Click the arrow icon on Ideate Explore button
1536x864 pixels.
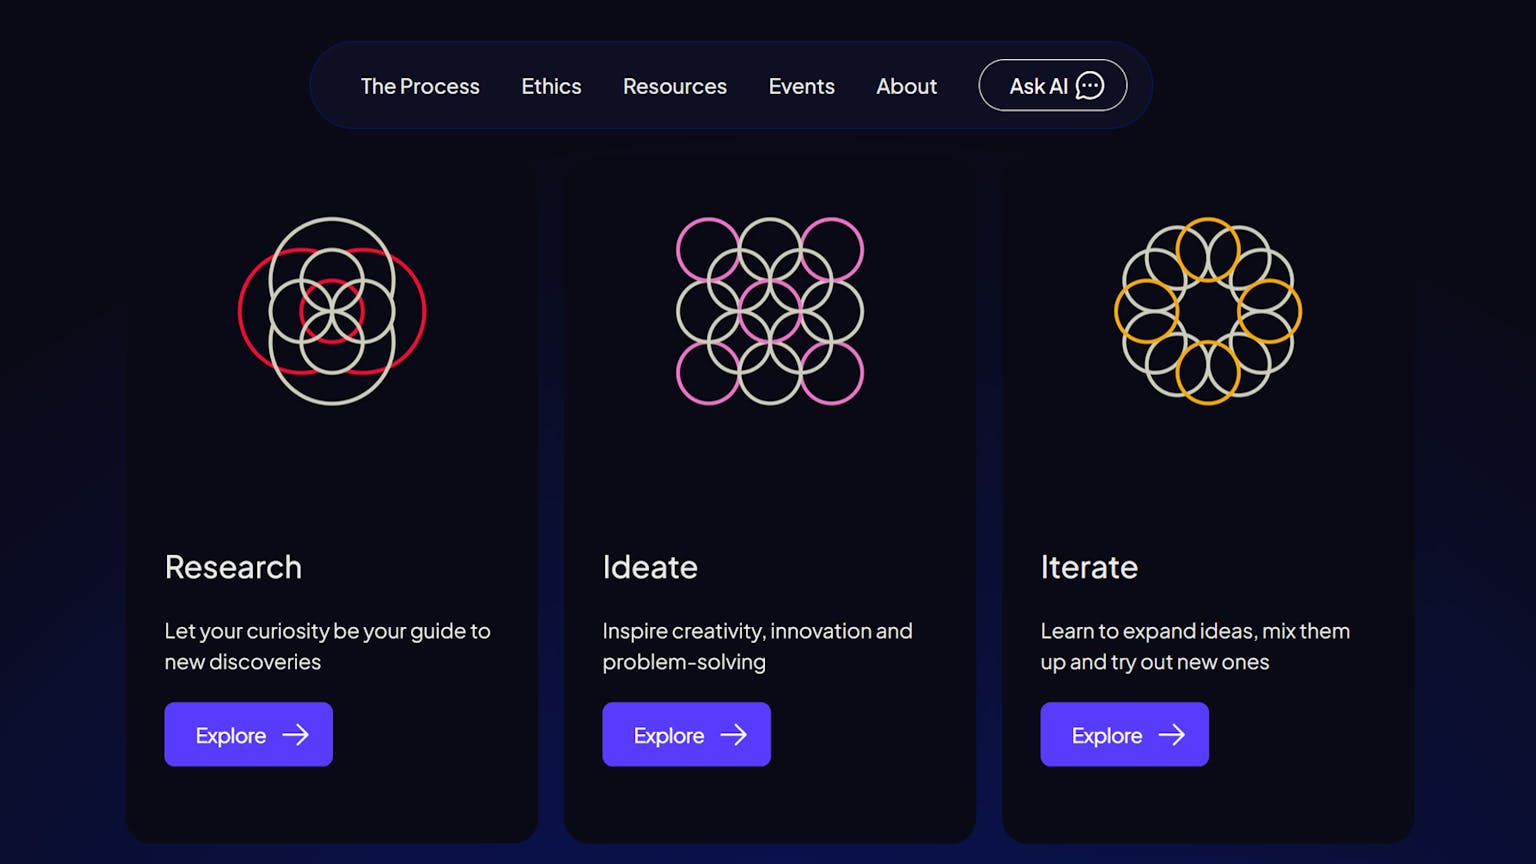733,735
